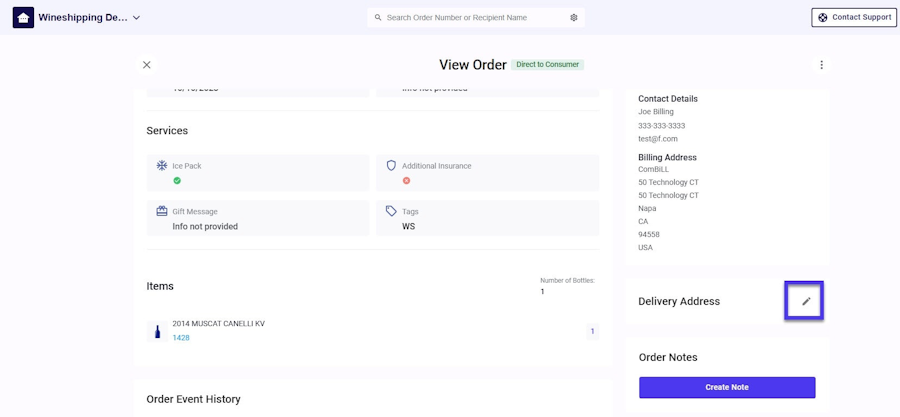Click the item quantity 1 badge

pyautogui.click(x=592, y=331)
